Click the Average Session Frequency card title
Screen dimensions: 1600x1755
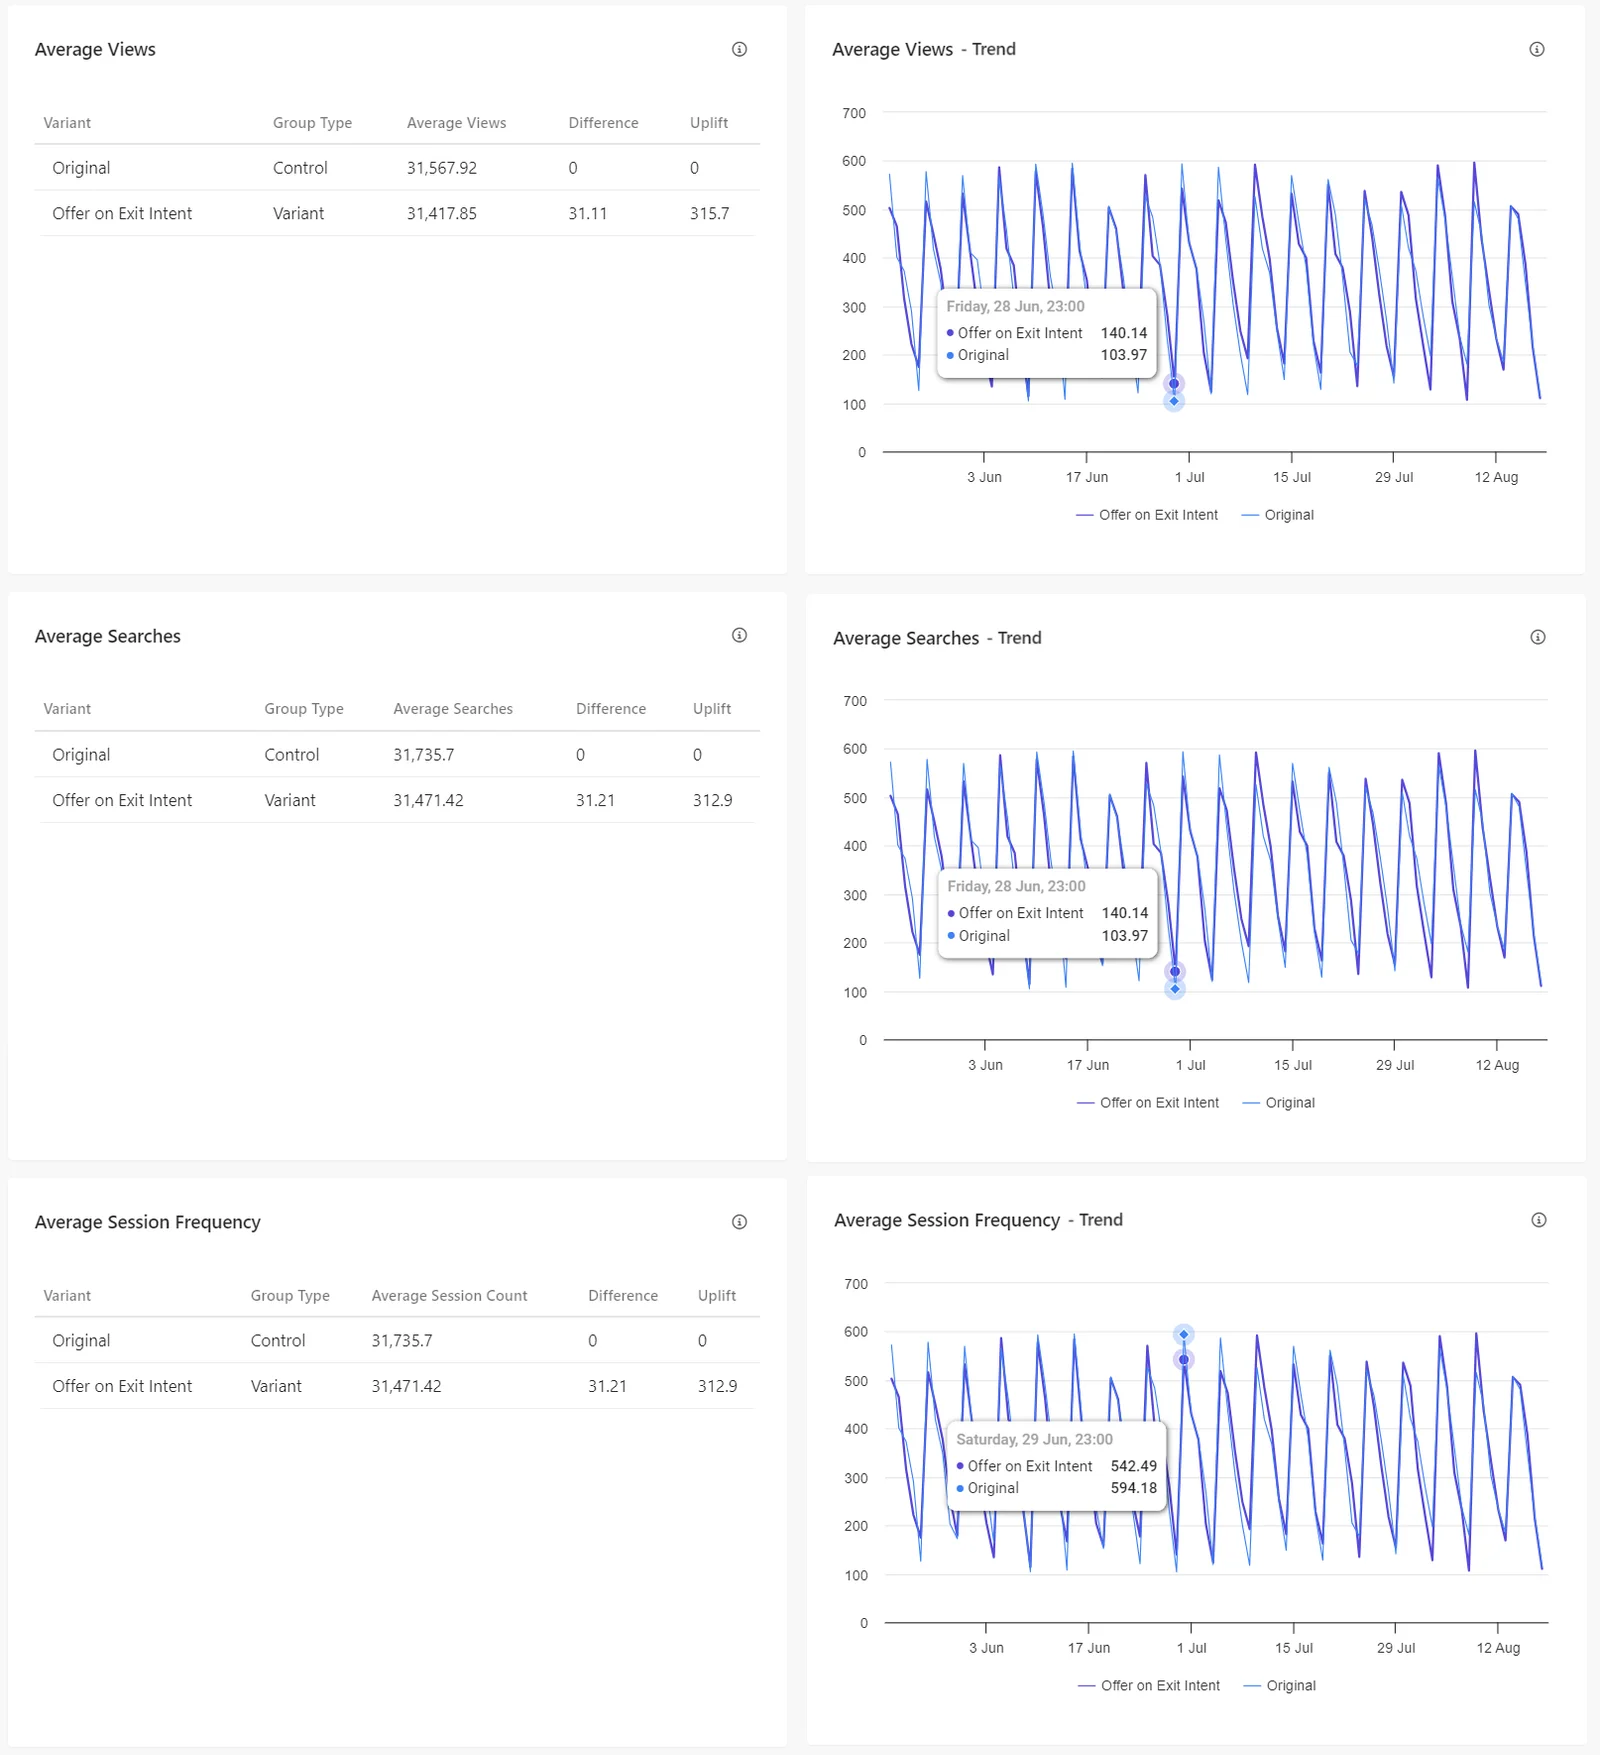[148, 1222]
